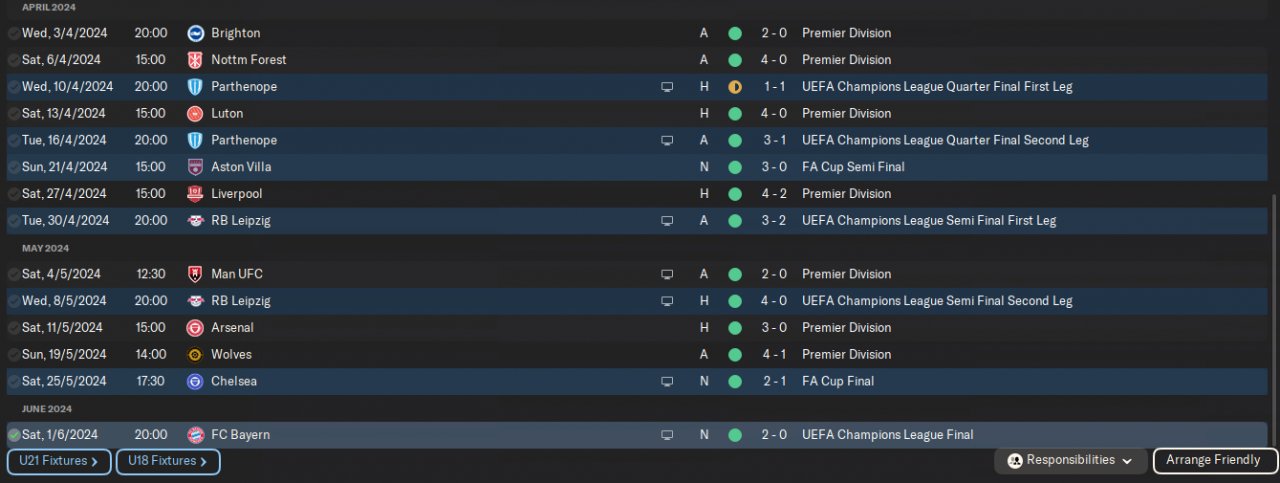Select the UEFA Champions League Final competition
Screen dimensions: 1280x483
tap(887, 435)
